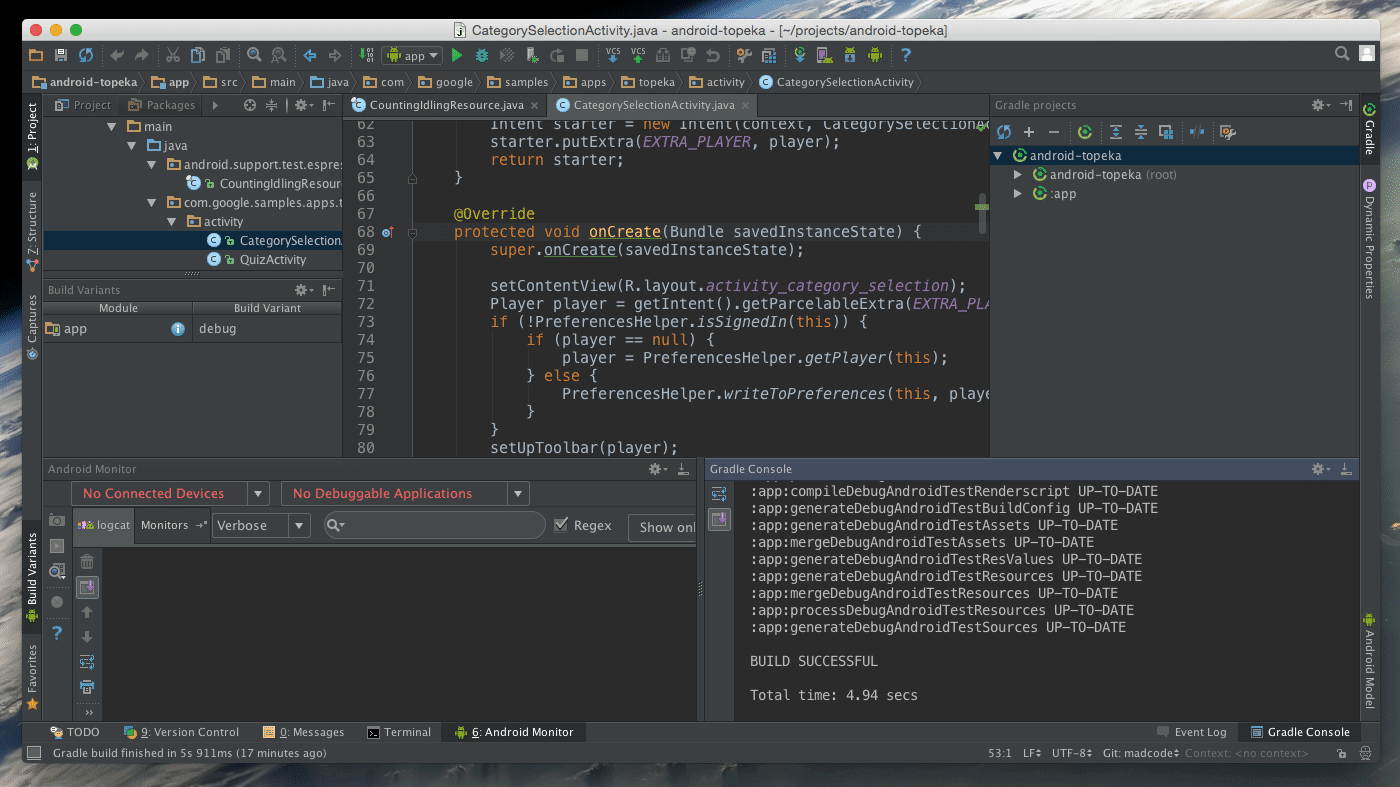This screenshot has width=1400, height=787.
Task: Click the Save All floppy disk icon
Action: tap(61, 56)
